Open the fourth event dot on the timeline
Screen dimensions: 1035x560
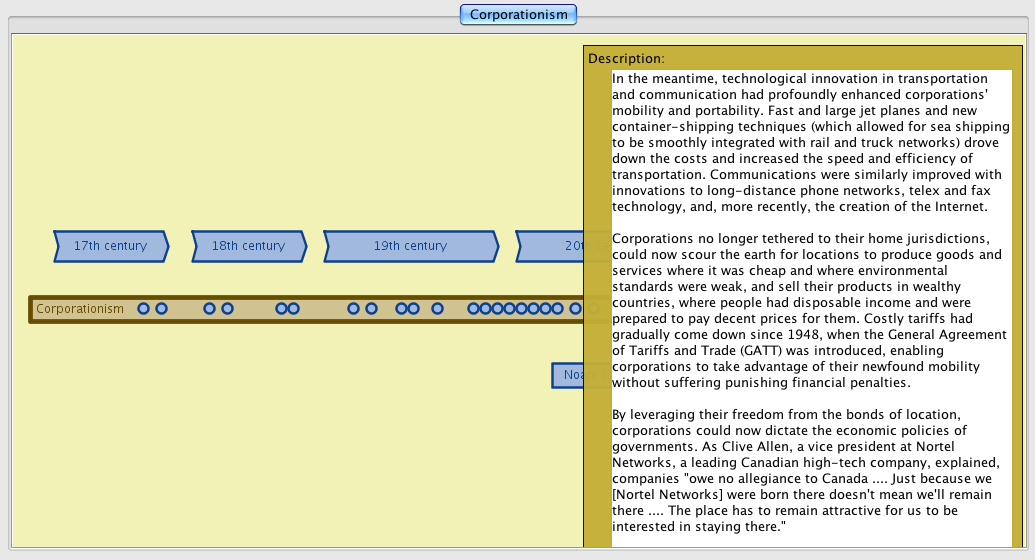pos(227,309)
